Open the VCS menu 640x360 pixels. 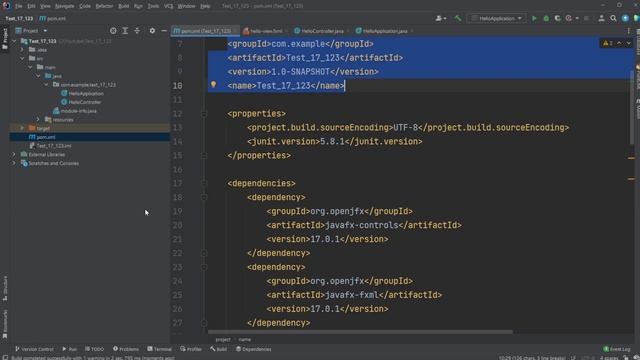coord(168,6)
